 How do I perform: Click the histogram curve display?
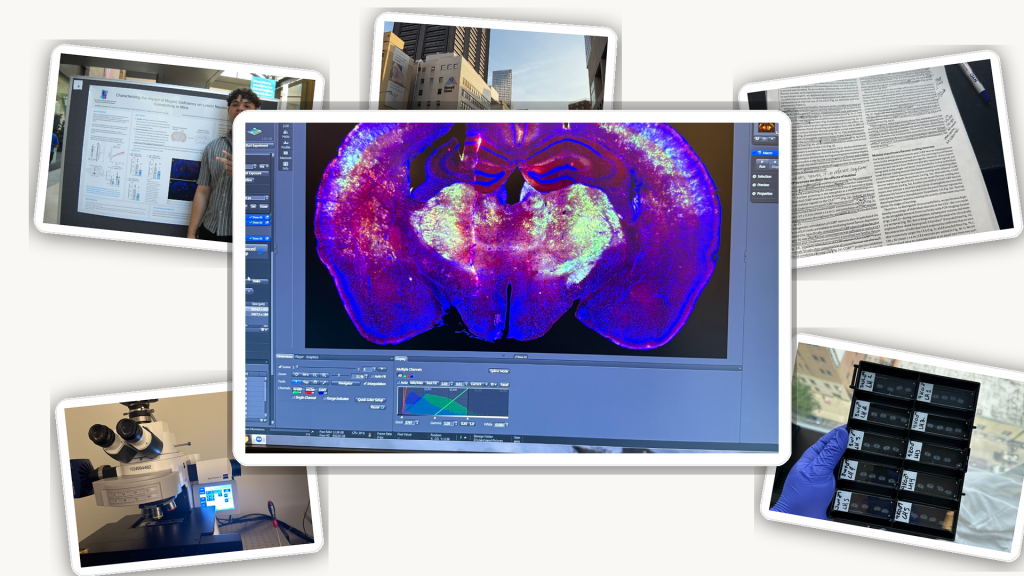pyautogui.click(x=452, y=402)
